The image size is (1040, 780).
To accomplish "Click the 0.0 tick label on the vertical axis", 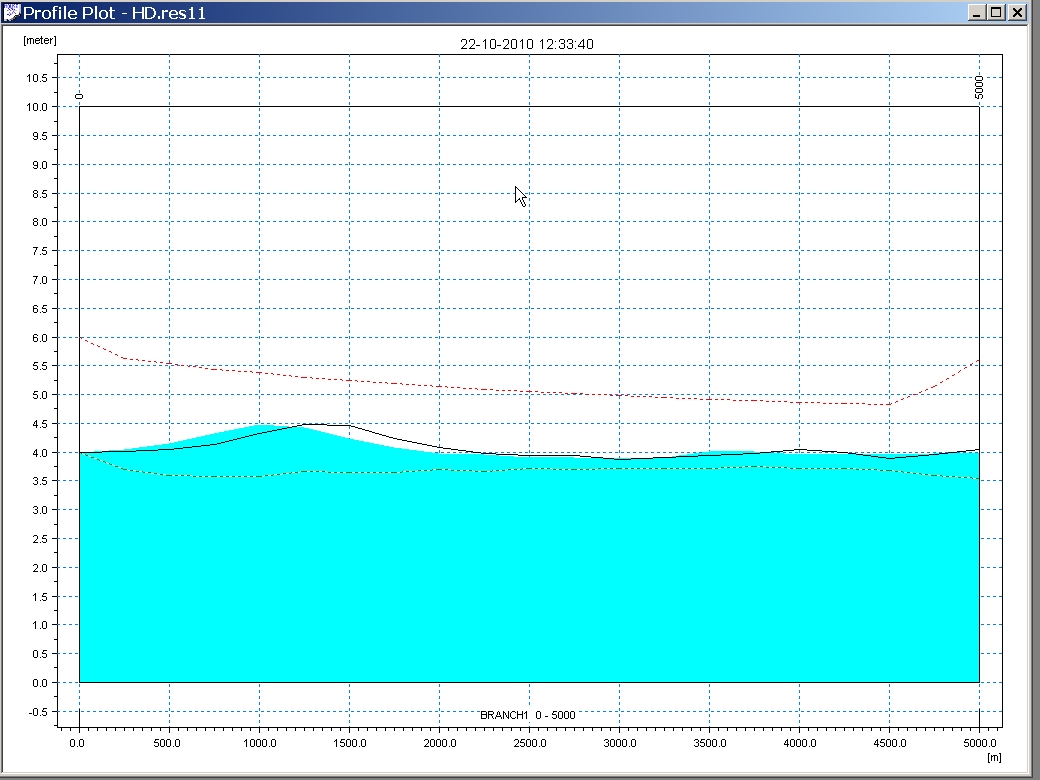I will 40,683.
